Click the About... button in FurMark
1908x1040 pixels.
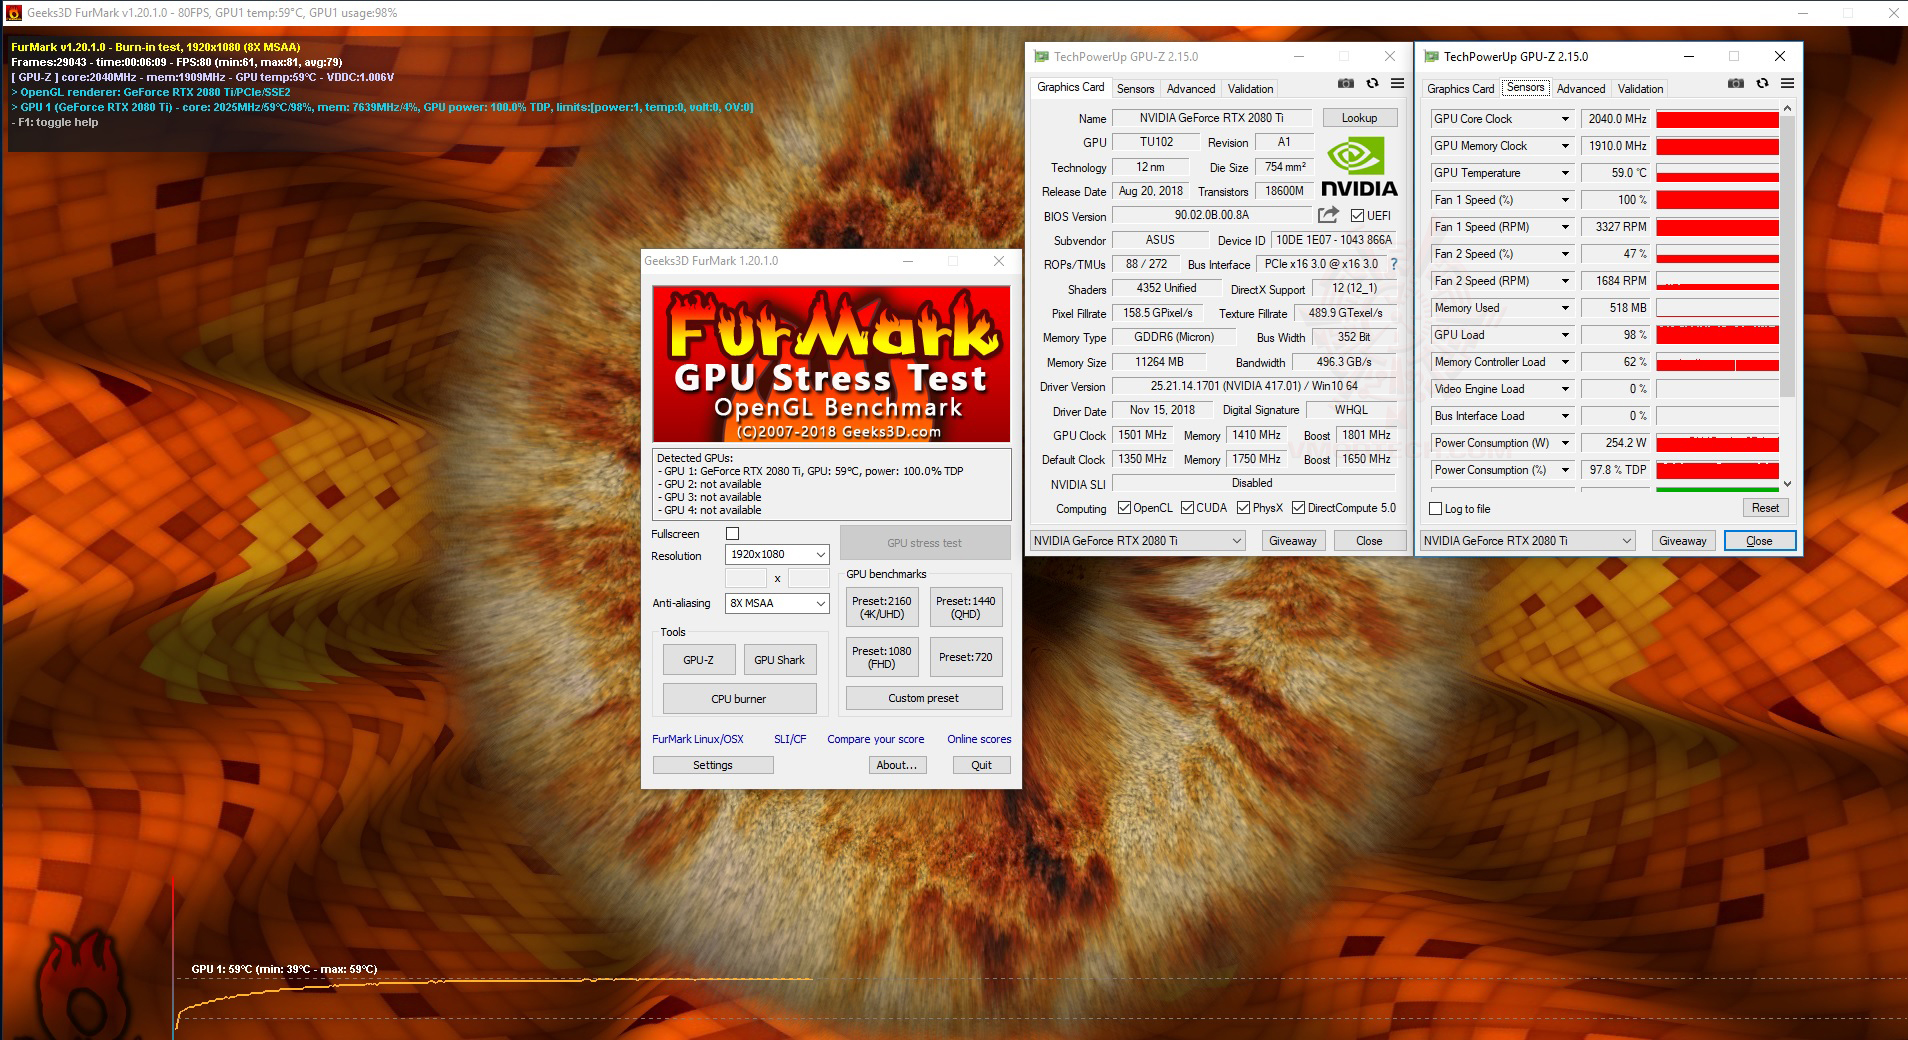(x=897, y=765)
